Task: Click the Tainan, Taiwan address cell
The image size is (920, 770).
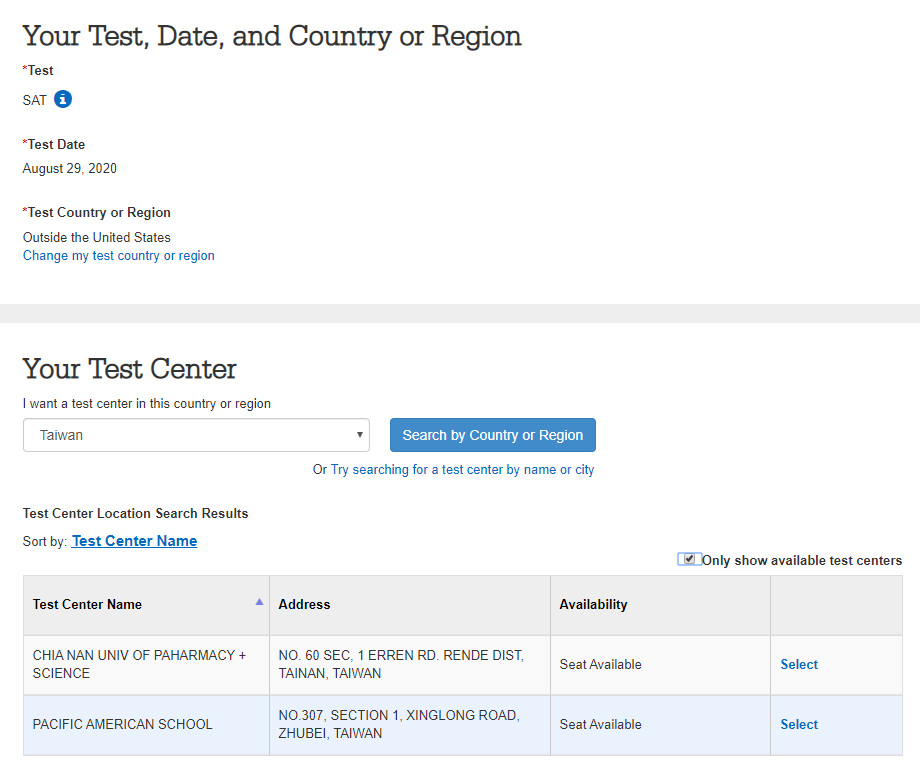Action: click(x=410, y=664)
